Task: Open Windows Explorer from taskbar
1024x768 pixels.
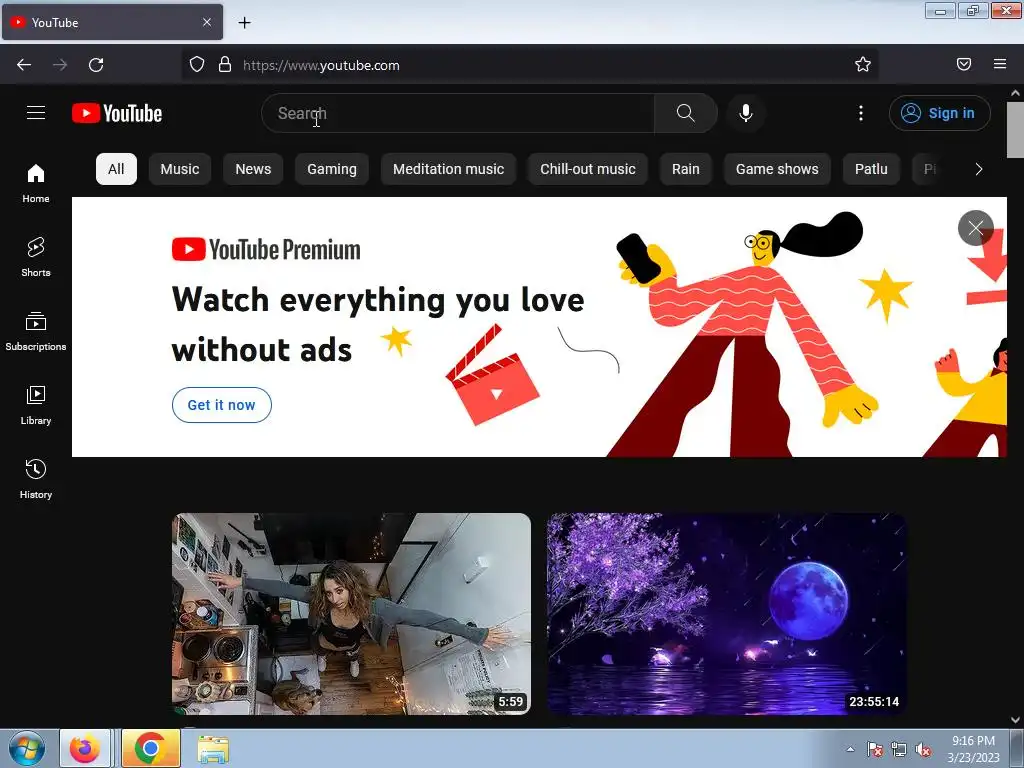Action: 213,750
